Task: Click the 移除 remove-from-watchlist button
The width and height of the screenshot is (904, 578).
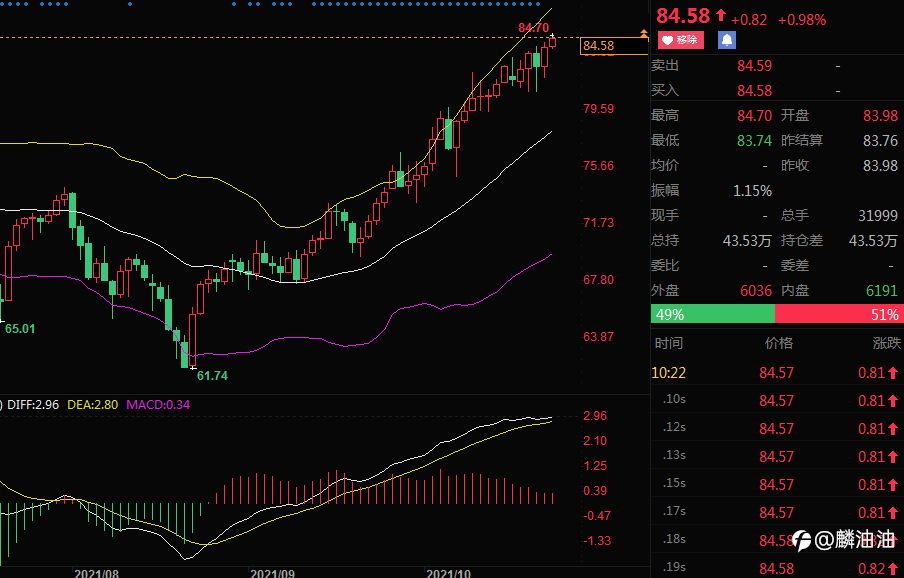Action: 681,40
